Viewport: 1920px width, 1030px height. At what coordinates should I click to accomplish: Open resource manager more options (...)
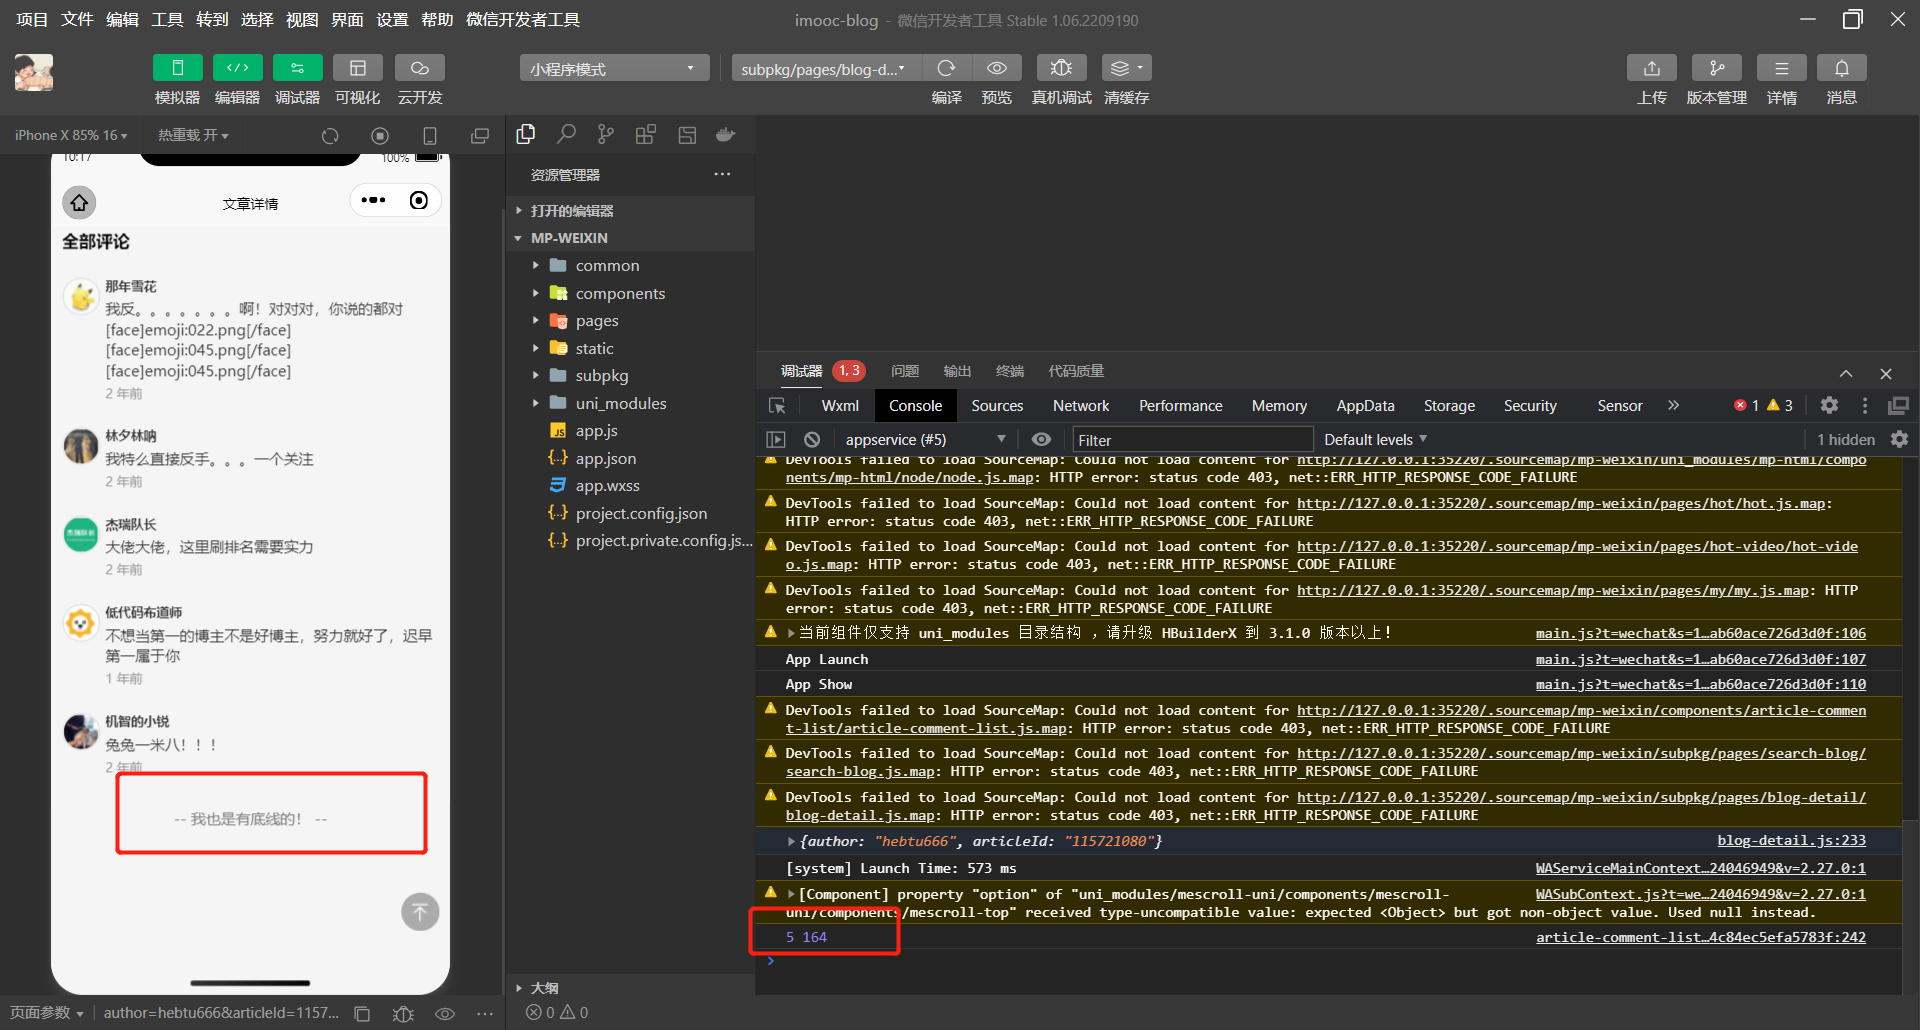(x=722, y=174)
